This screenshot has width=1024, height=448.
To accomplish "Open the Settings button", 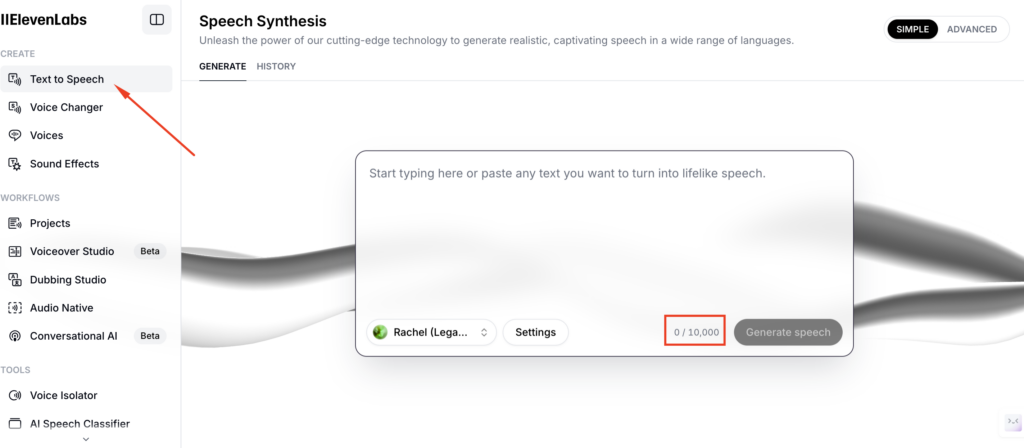I will (x=535, y=332).
